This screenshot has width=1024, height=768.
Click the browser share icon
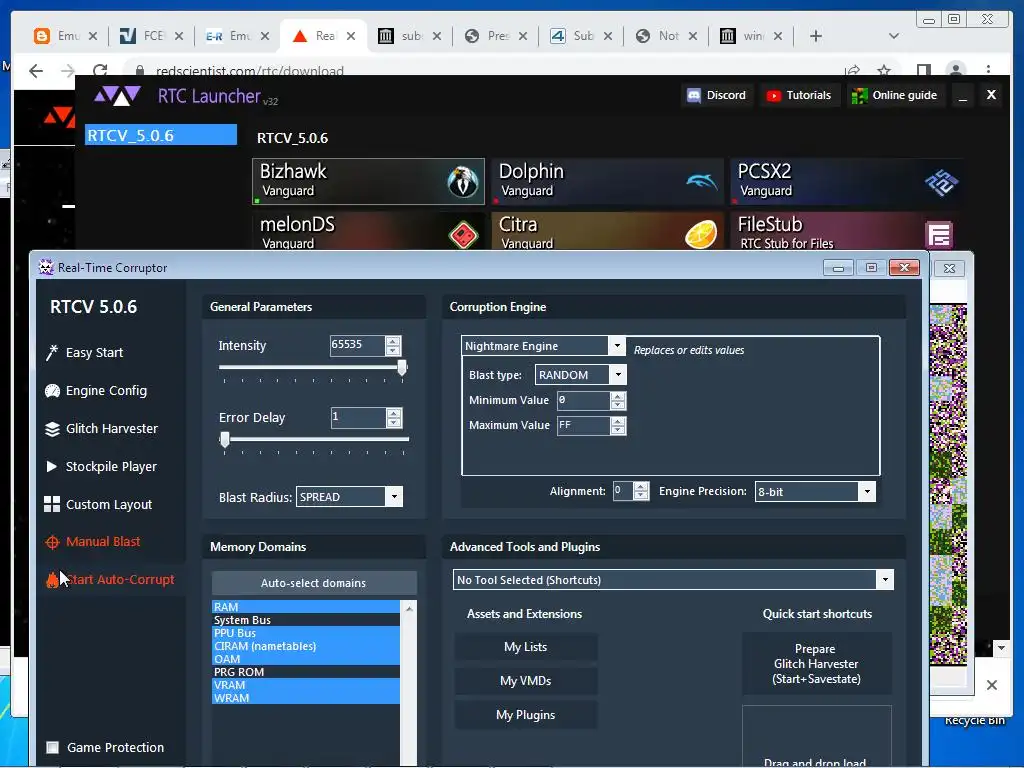tap(852, 71)
